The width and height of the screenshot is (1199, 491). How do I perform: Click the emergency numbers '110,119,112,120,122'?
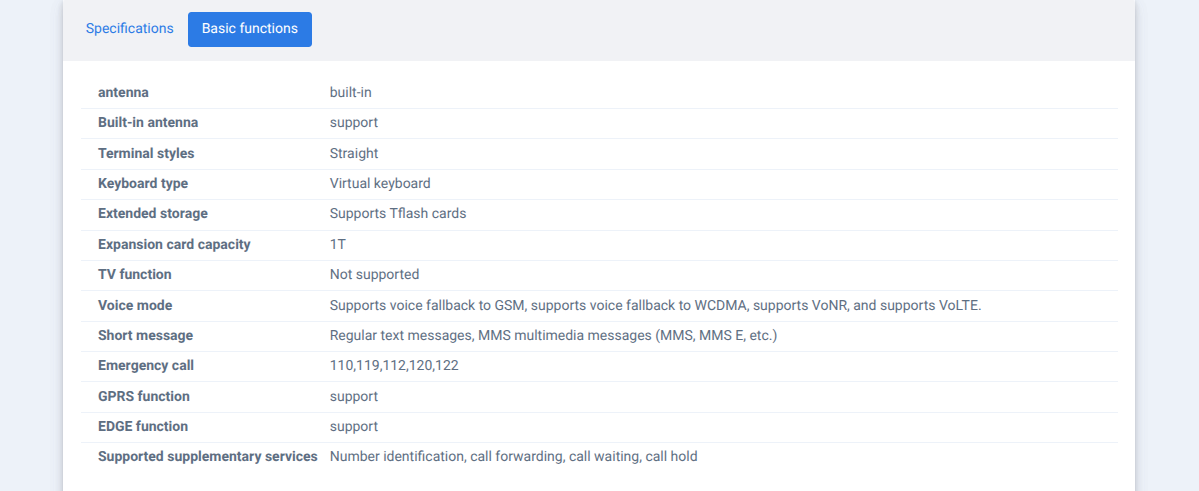tap(394, 366)
